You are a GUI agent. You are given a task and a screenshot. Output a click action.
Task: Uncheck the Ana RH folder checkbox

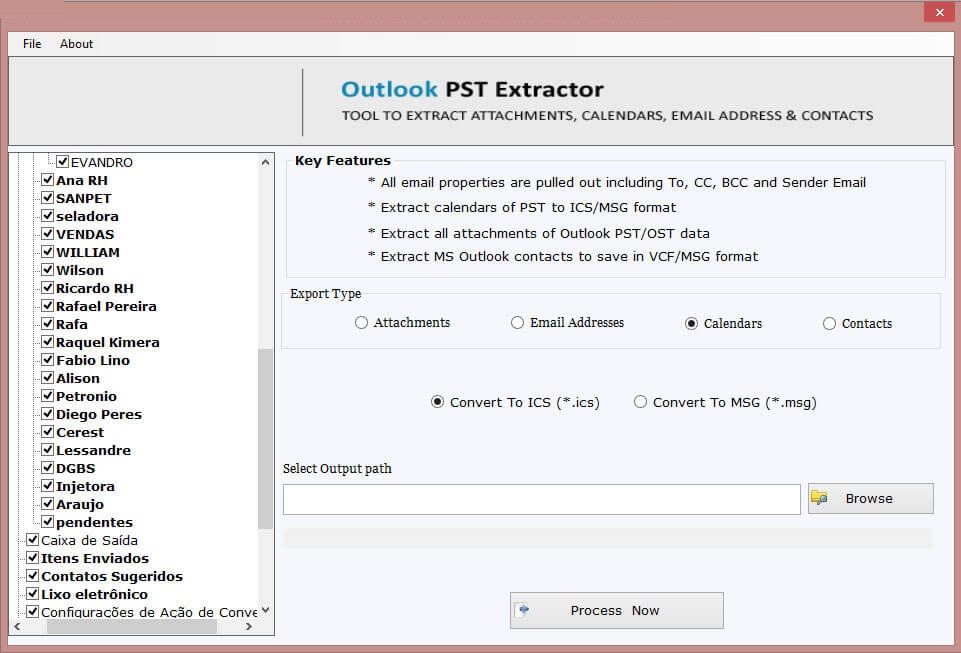tap(48, 180)
